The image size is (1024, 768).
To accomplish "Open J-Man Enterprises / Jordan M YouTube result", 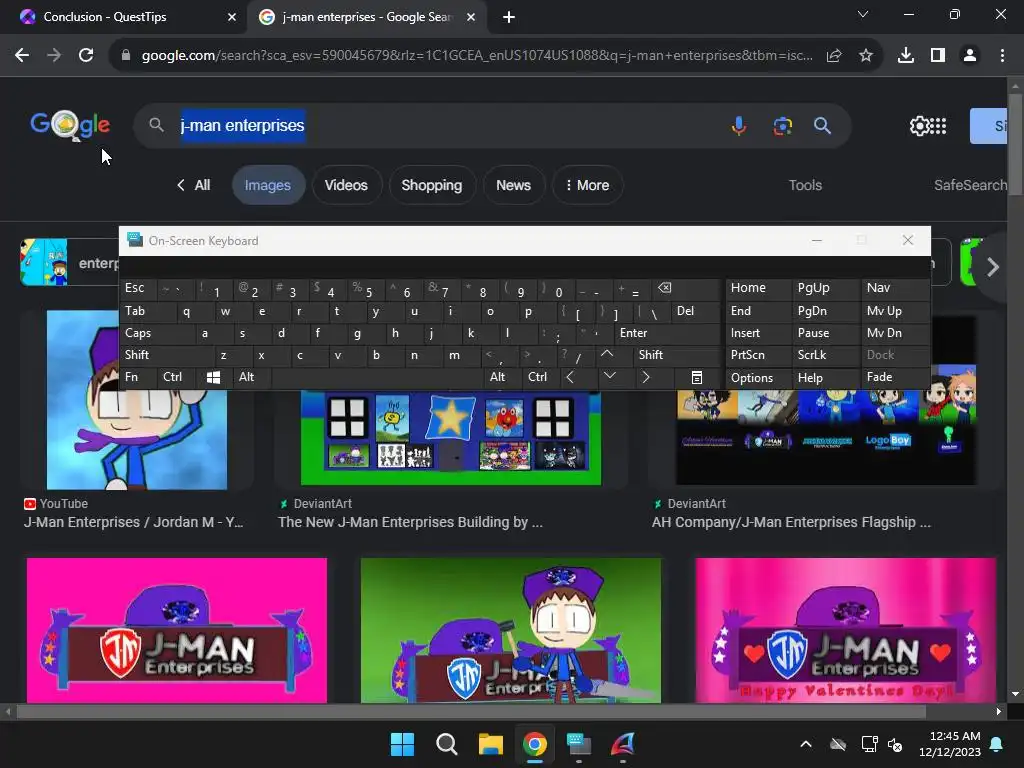I will pyautogui.click(x=133, y=522).
